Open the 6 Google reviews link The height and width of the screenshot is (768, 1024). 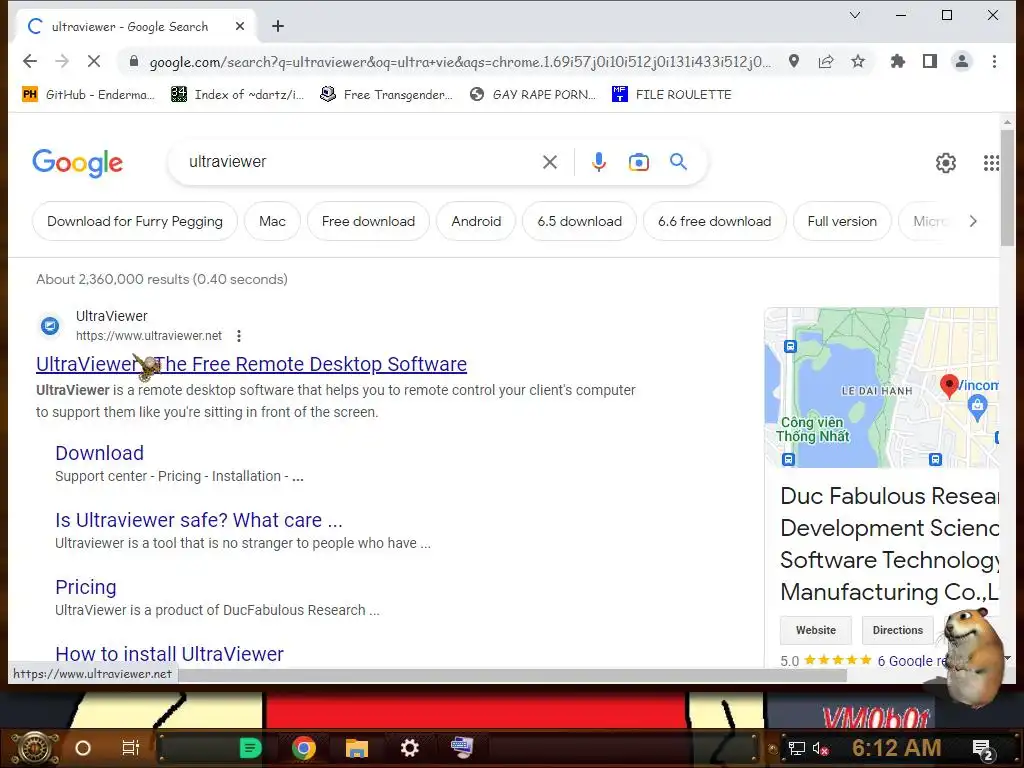coord(912,660)
